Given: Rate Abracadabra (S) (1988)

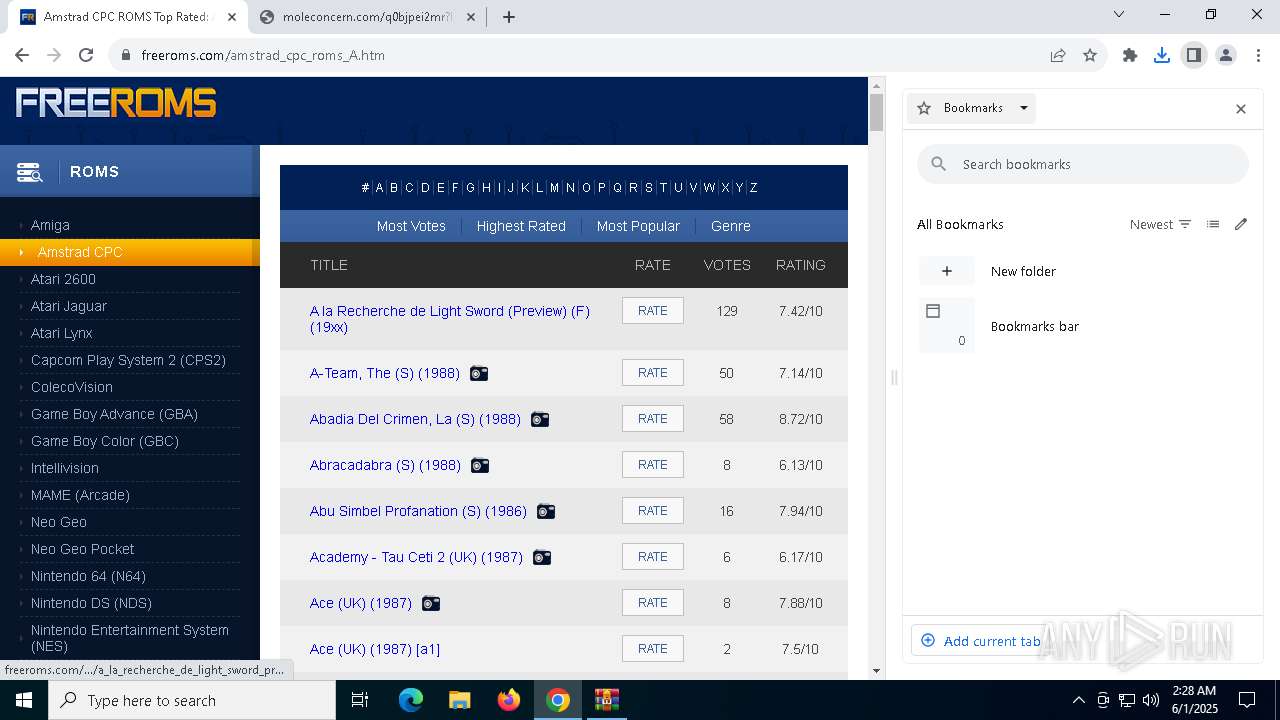Looking at the screenshot, I should (653, 465).
